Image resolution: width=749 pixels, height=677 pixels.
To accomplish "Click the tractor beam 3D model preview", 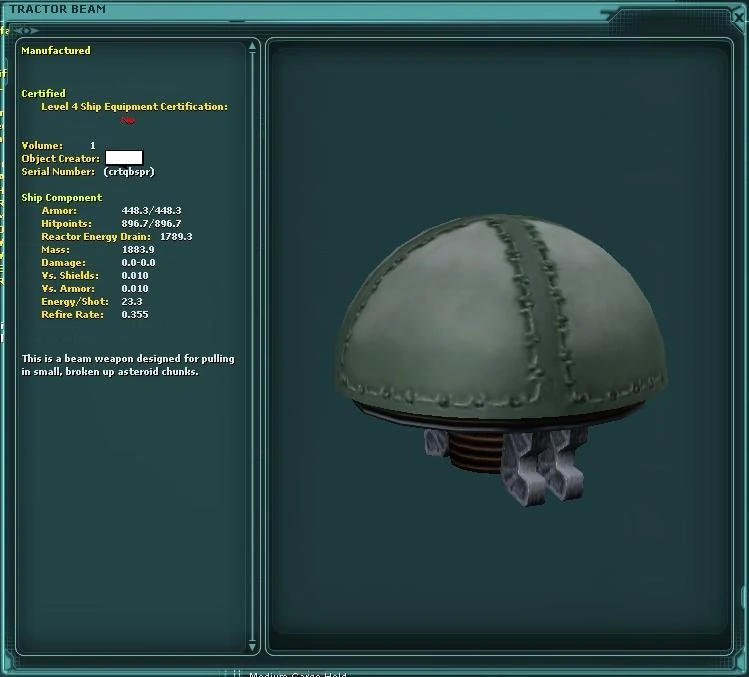I will (x=500, y=358).
